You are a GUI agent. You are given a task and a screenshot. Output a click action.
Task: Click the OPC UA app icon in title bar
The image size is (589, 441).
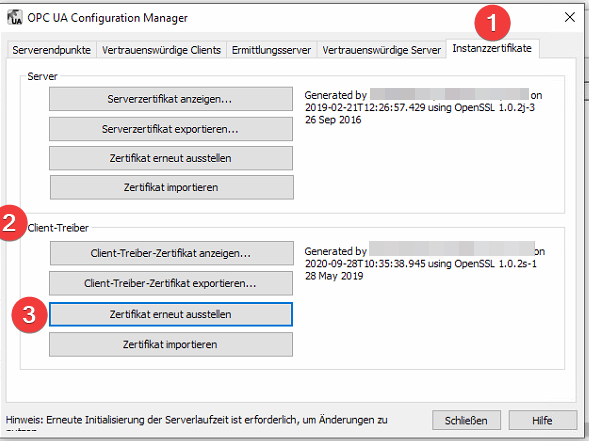pyautogui.click(x=15, y=18)
